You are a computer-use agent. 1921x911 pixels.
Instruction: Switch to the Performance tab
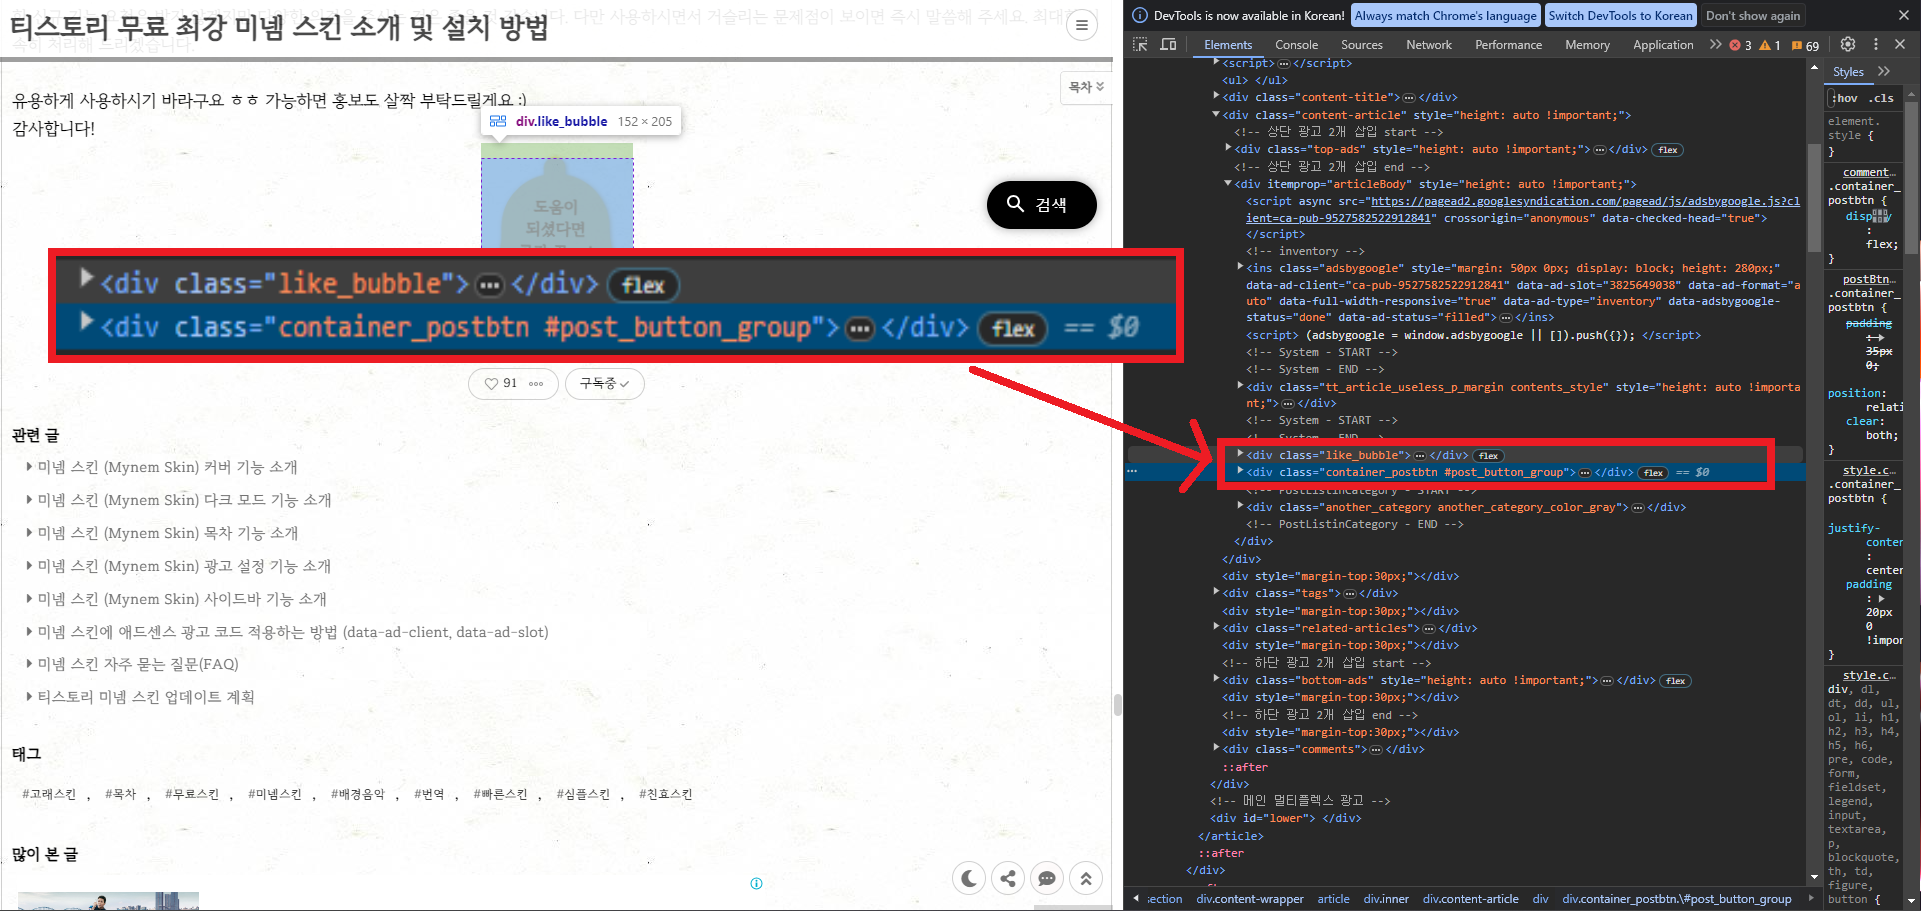tap(1508, 45)
